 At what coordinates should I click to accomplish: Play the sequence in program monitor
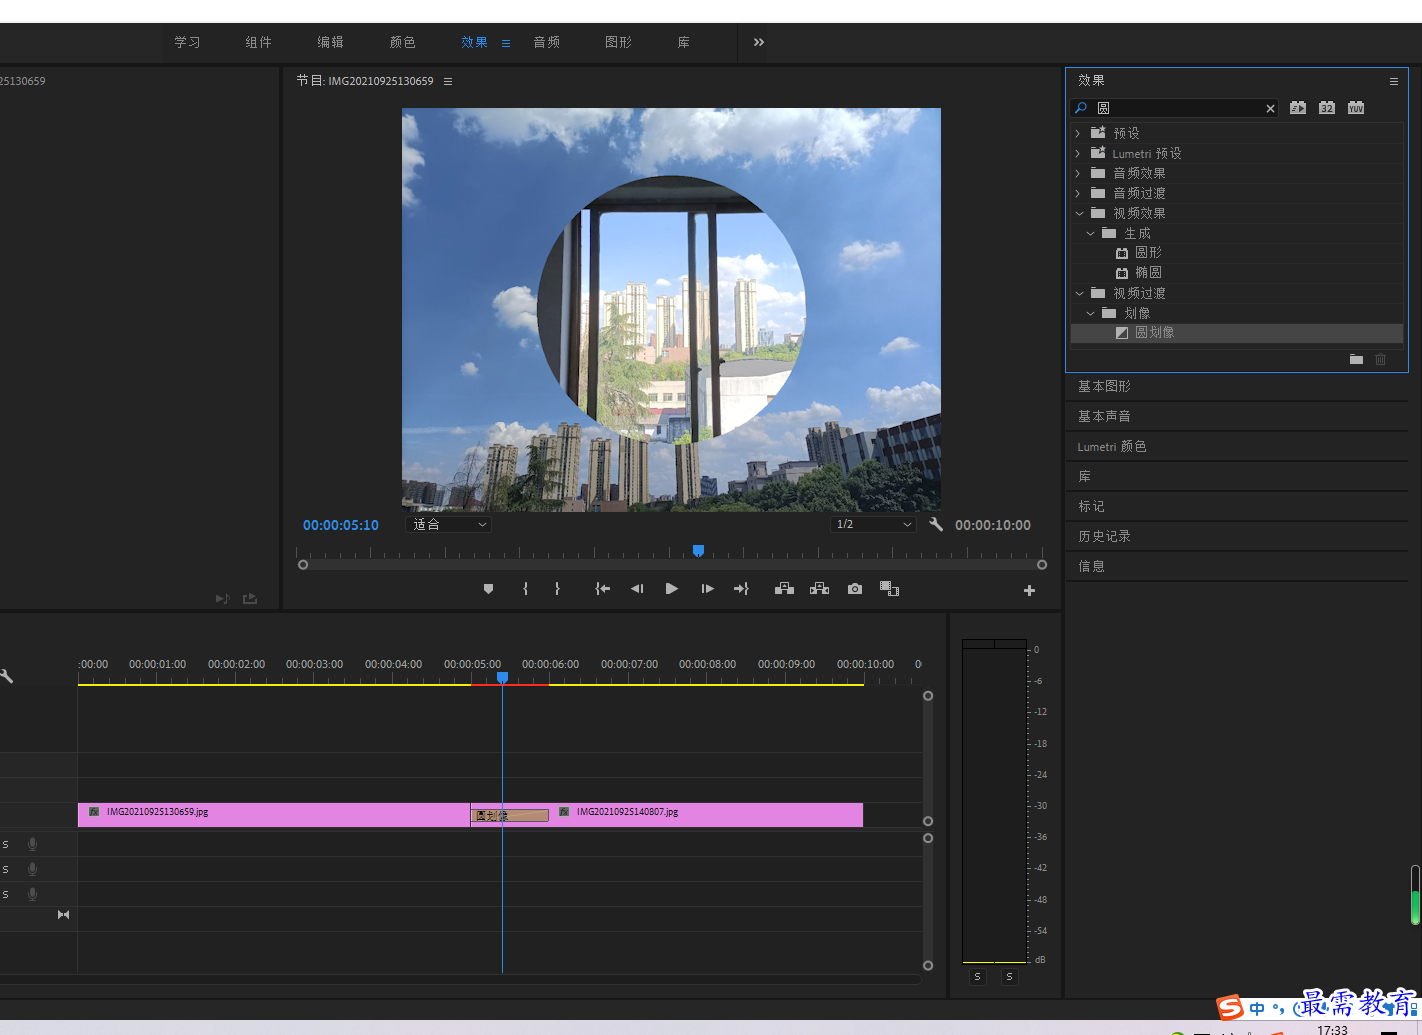672,589
